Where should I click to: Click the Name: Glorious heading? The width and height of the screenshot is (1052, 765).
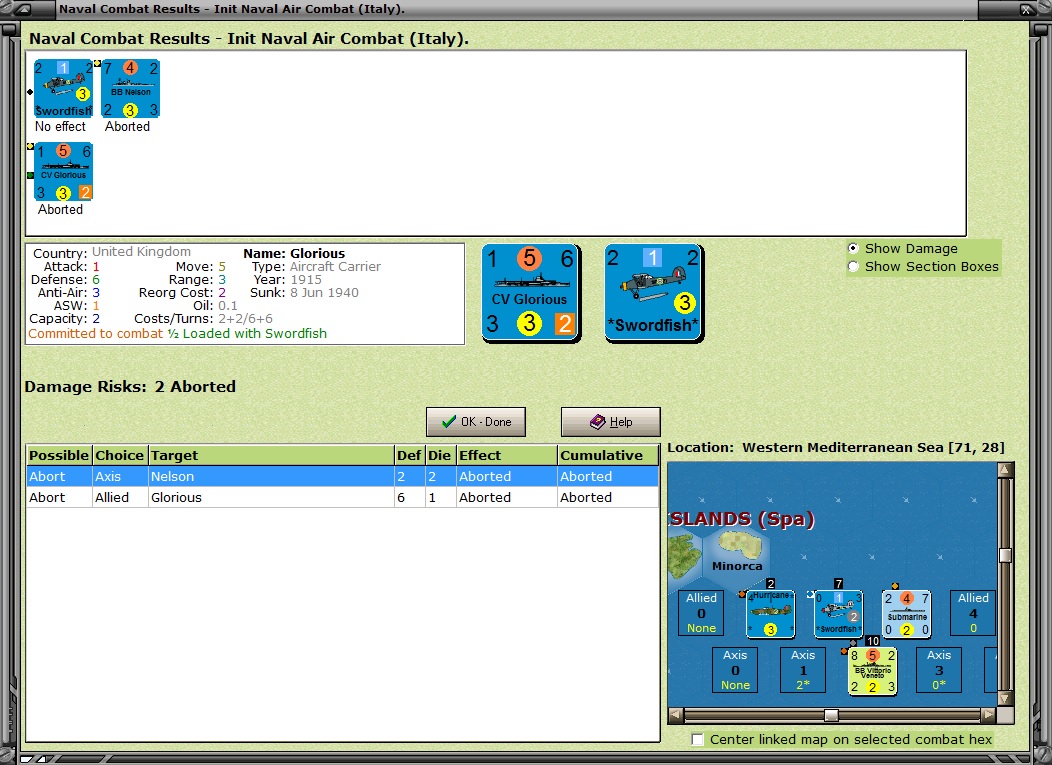(x=294, y=253)
